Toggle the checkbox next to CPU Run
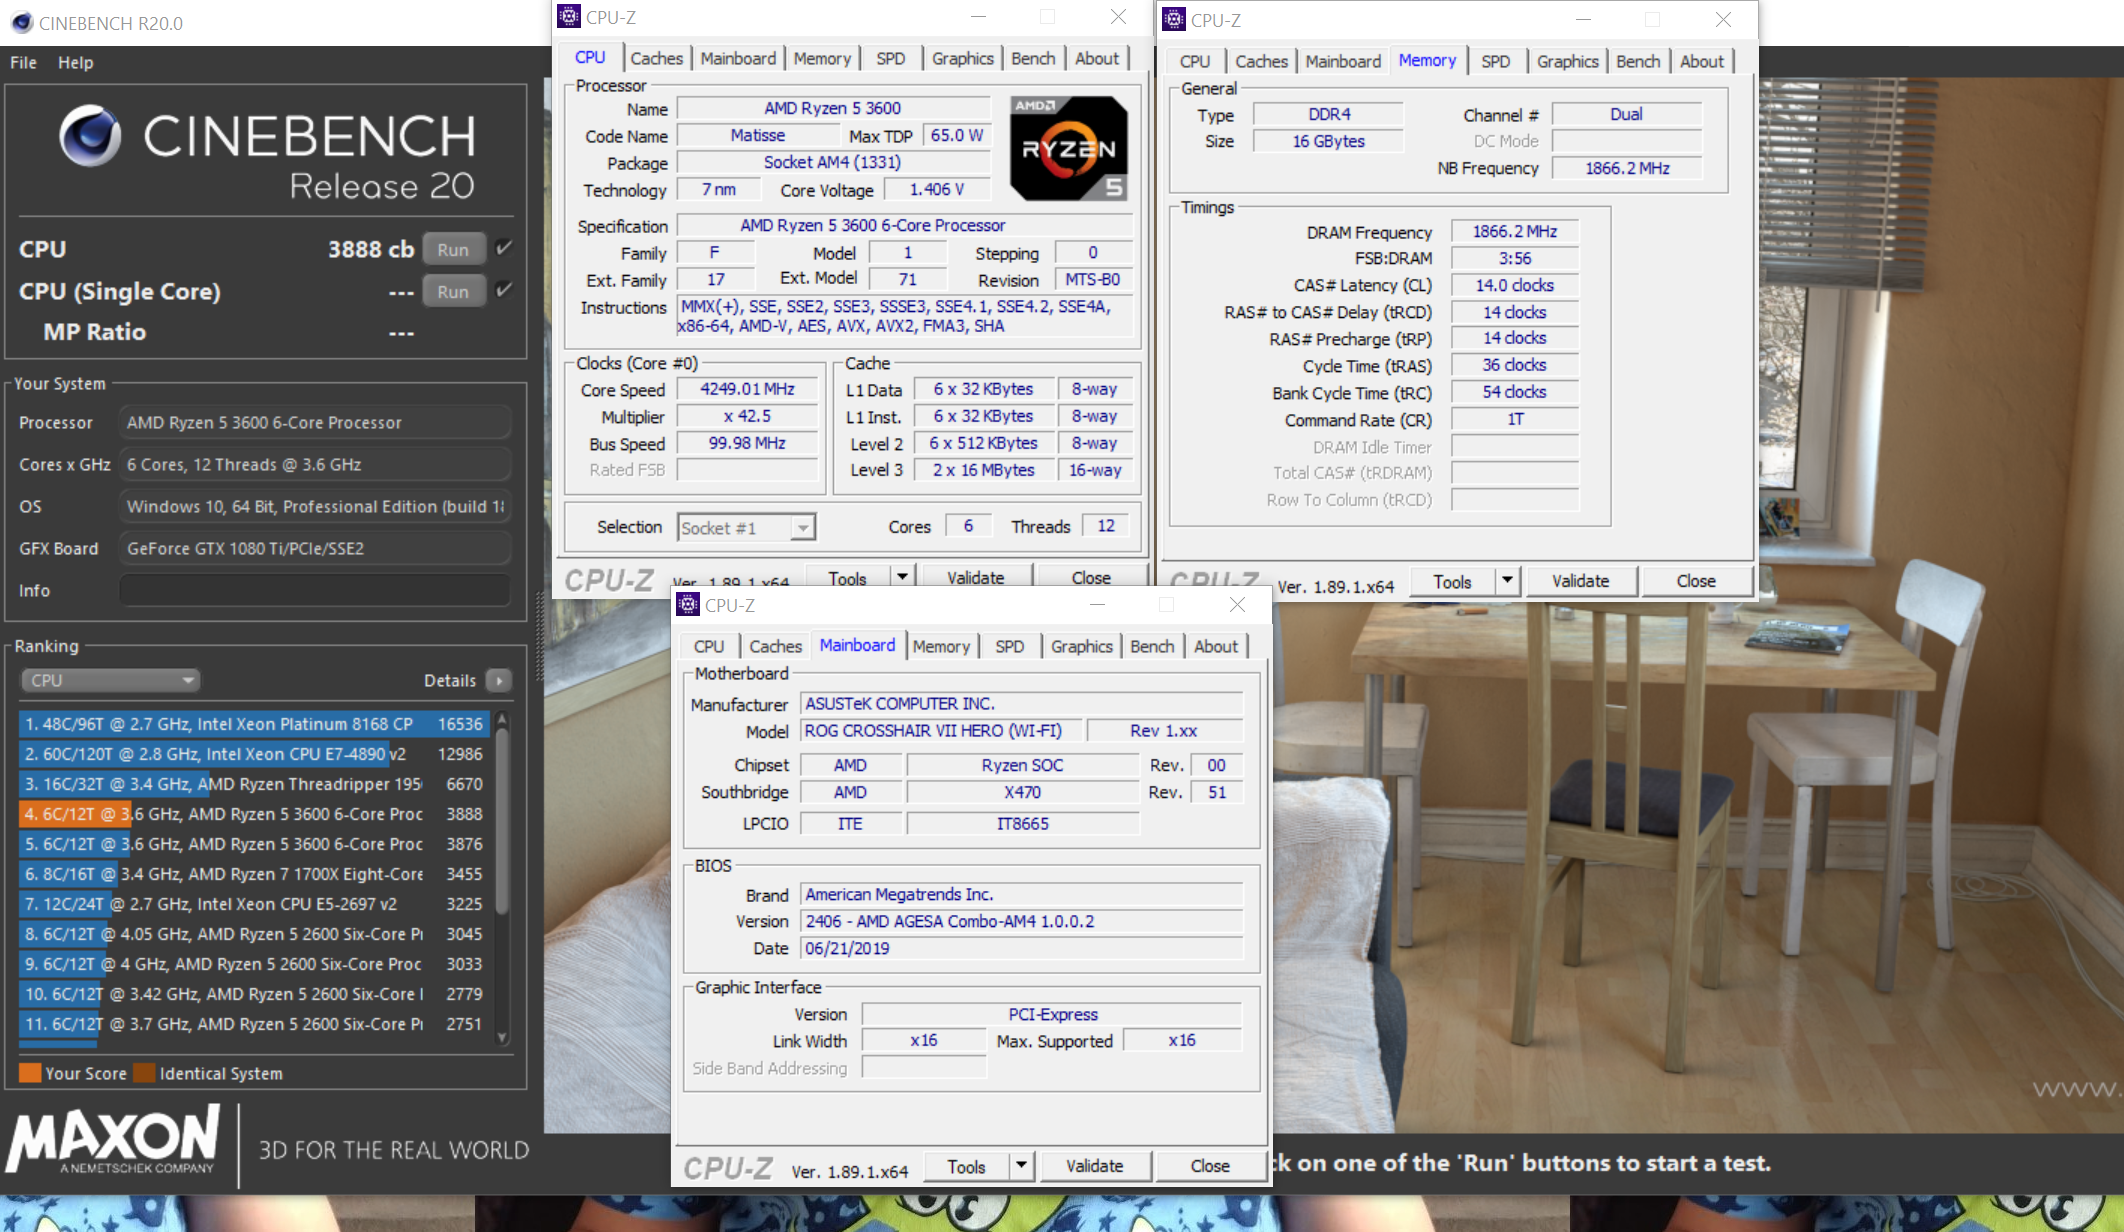 pos(504,248)
